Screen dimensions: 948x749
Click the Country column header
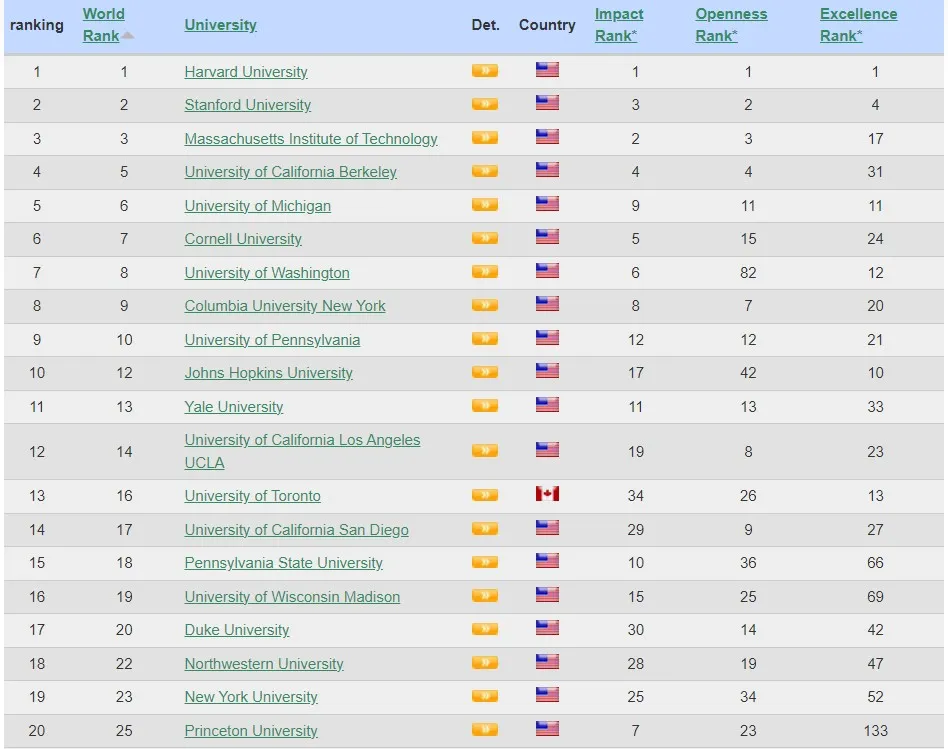coord(547,25)
